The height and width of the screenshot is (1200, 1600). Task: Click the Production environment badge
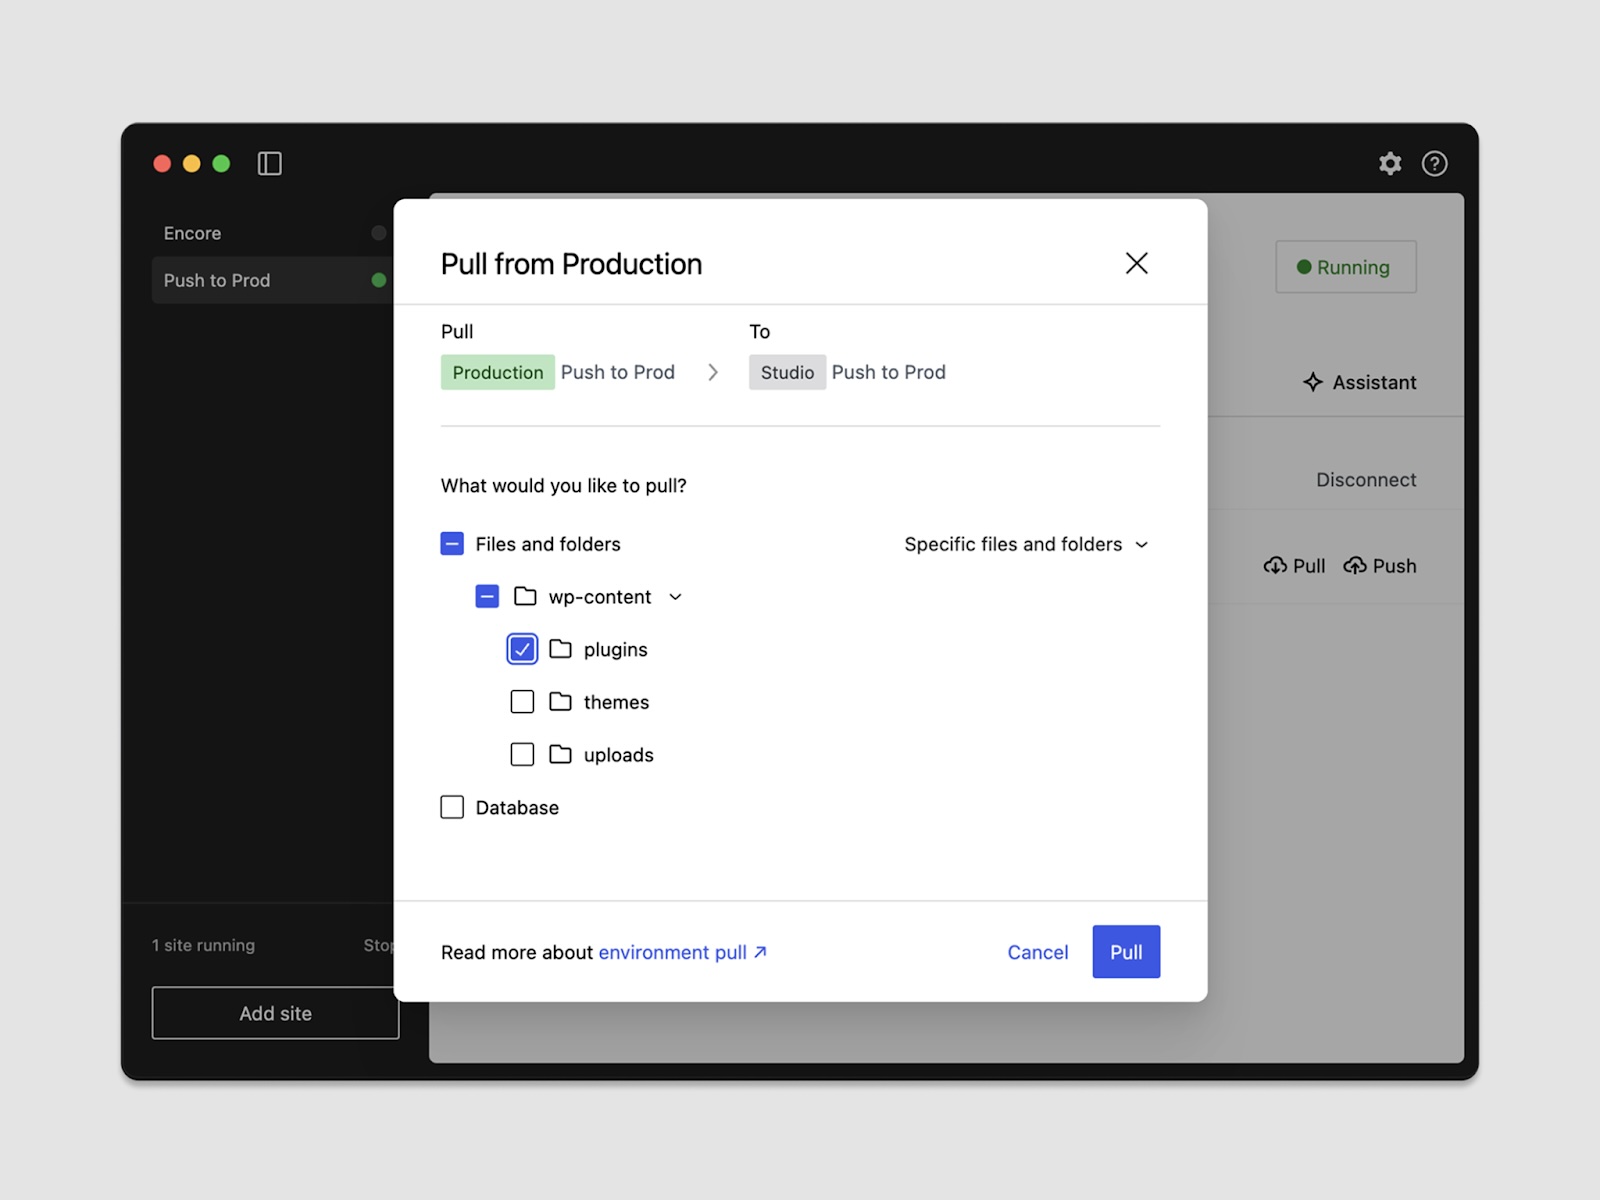coord(497,372)
